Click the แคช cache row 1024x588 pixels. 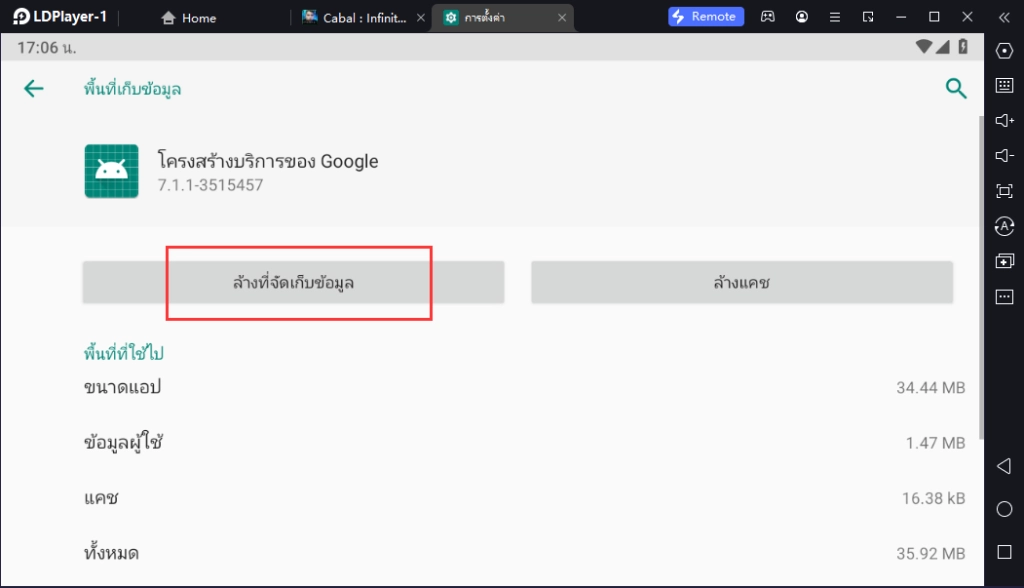(524, 498)
